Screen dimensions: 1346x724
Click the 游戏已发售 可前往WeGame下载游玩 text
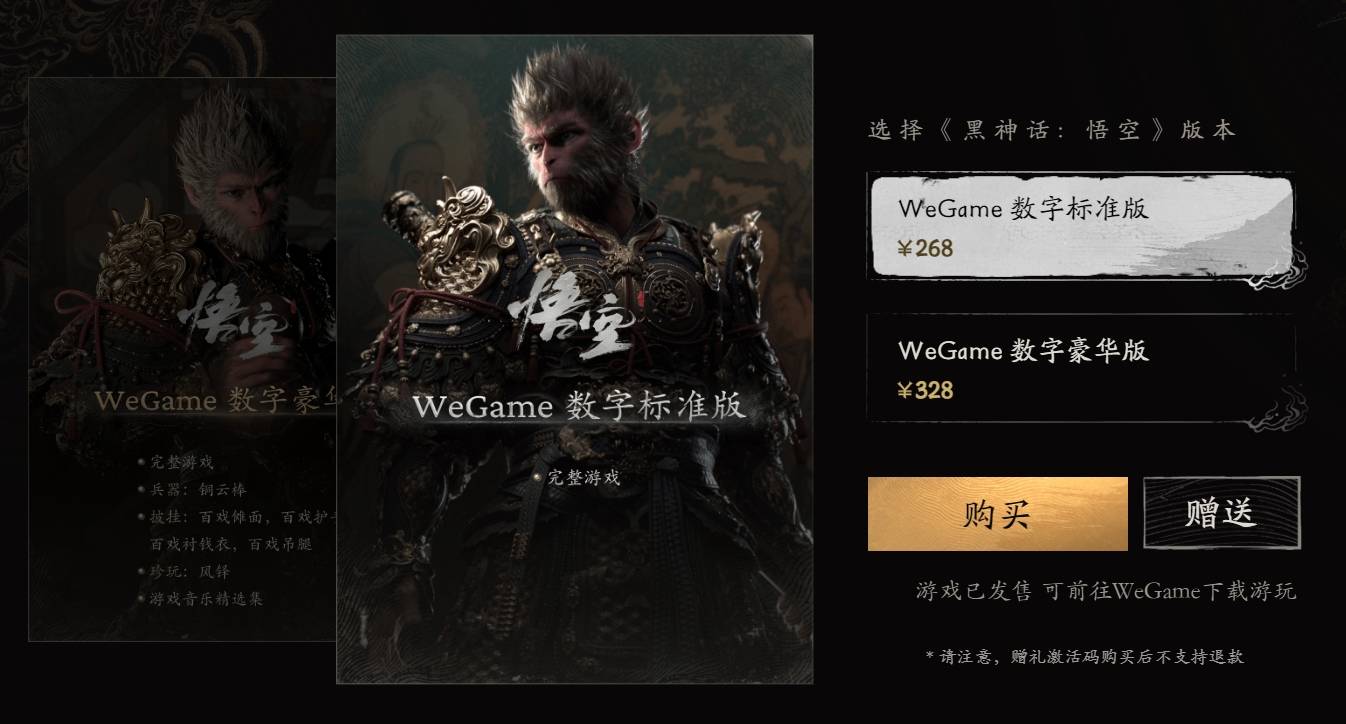point(1106,591)
